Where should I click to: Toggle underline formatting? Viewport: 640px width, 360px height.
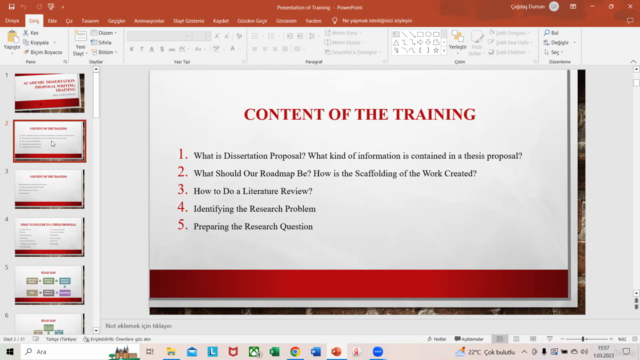coord(152,49)
